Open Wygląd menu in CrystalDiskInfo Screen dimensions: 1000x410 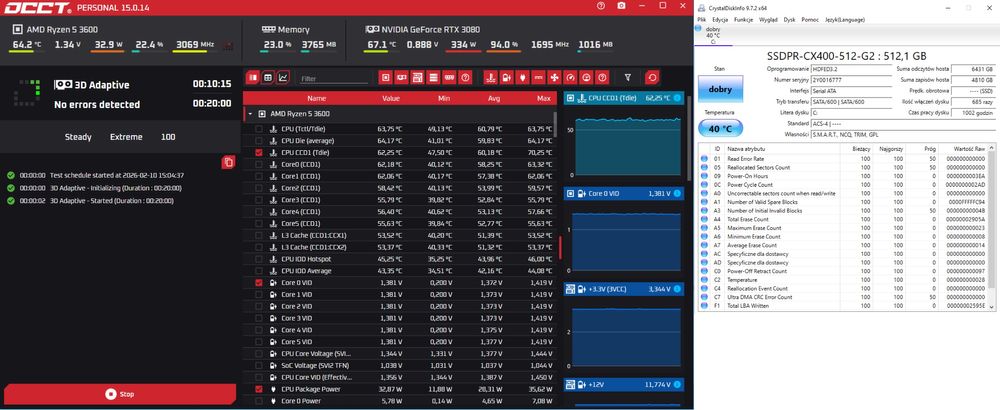point(768,20)
